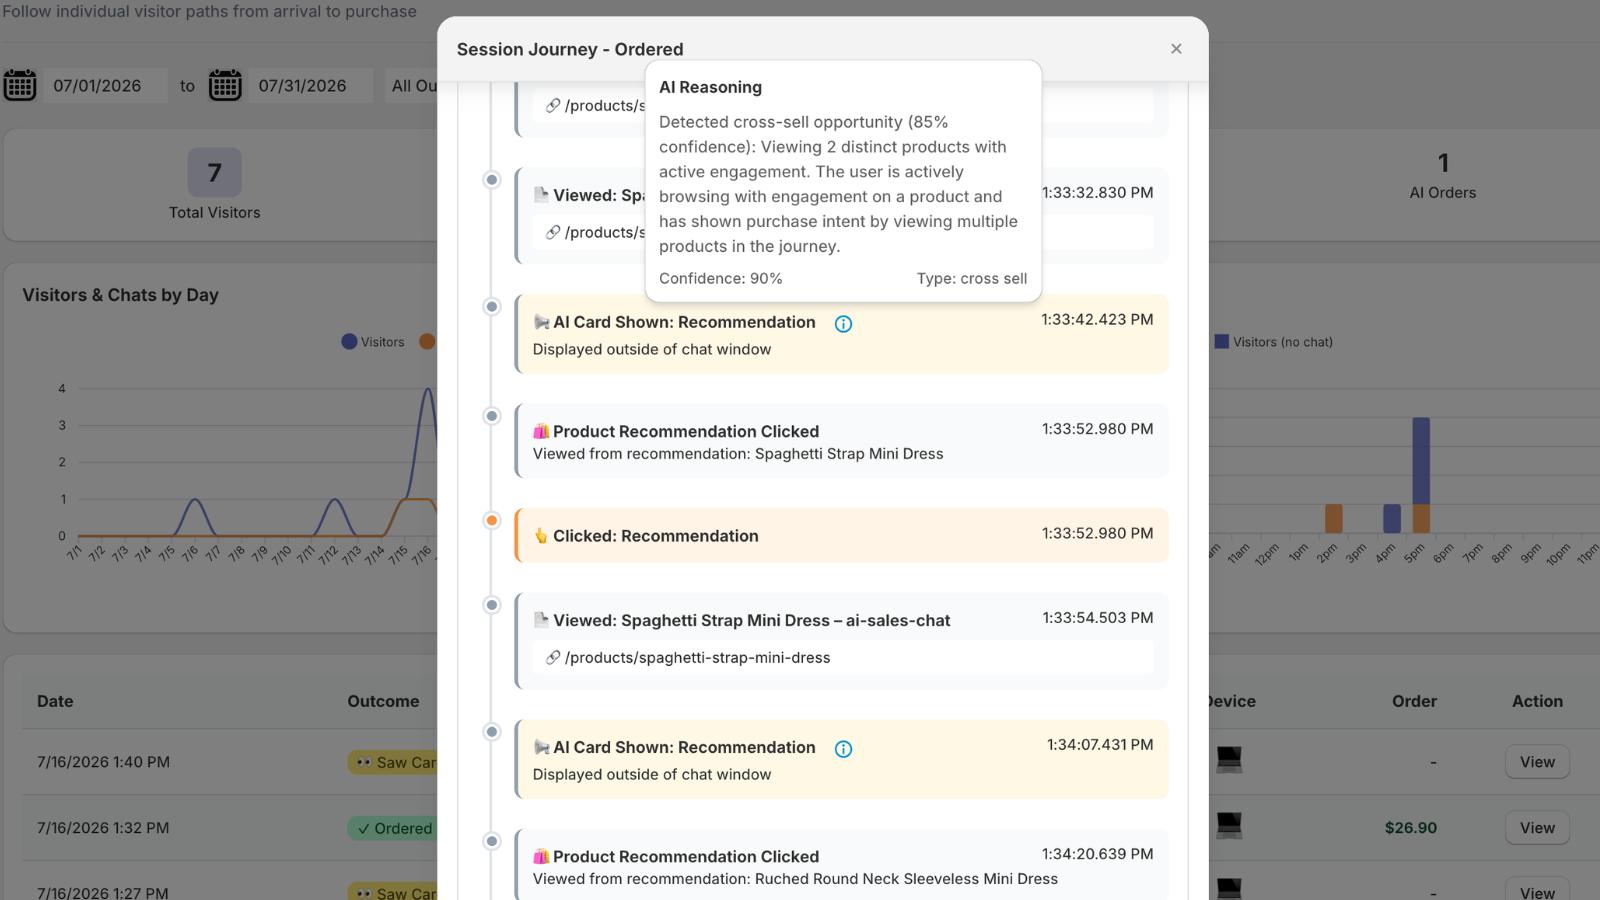Select timeline dot for 1:33:32 Viewed event

click(x=492, y=180)
